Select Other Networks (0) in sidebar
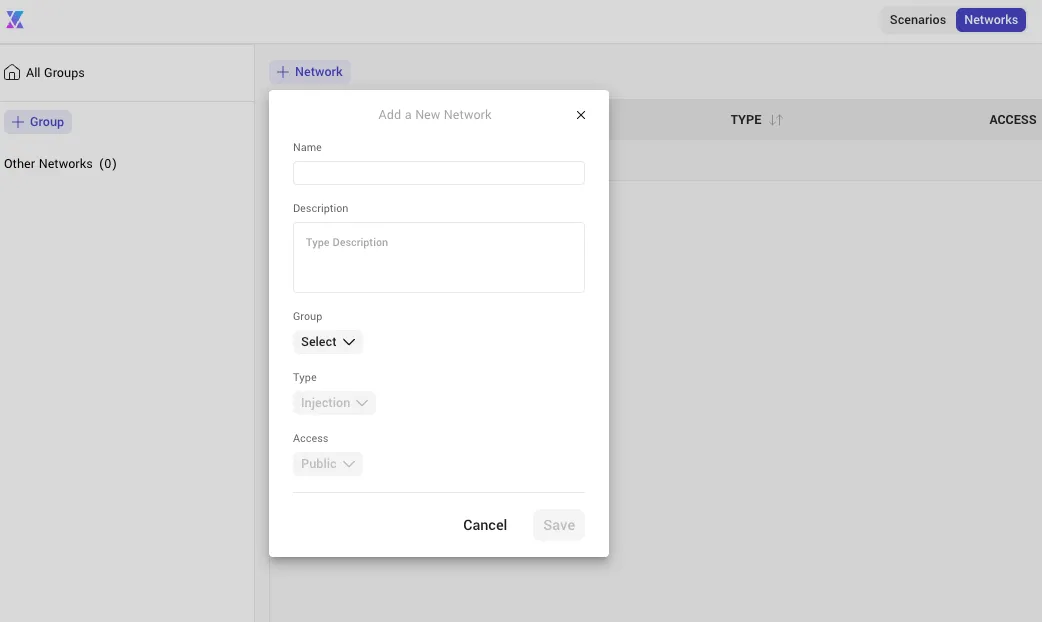This screenshot has width=1042, height=622. click(60, 163)
